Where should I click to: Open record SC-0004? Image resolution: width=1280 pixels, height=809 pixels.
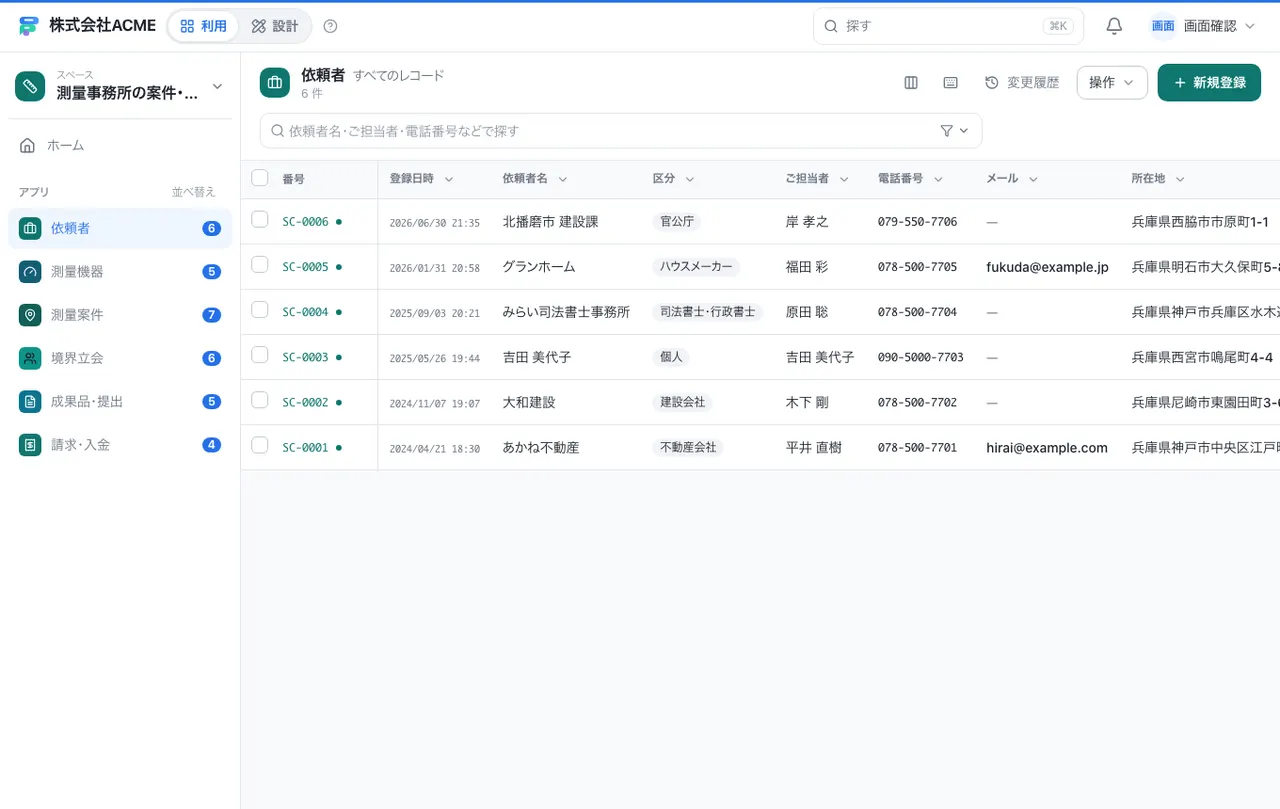305,312
